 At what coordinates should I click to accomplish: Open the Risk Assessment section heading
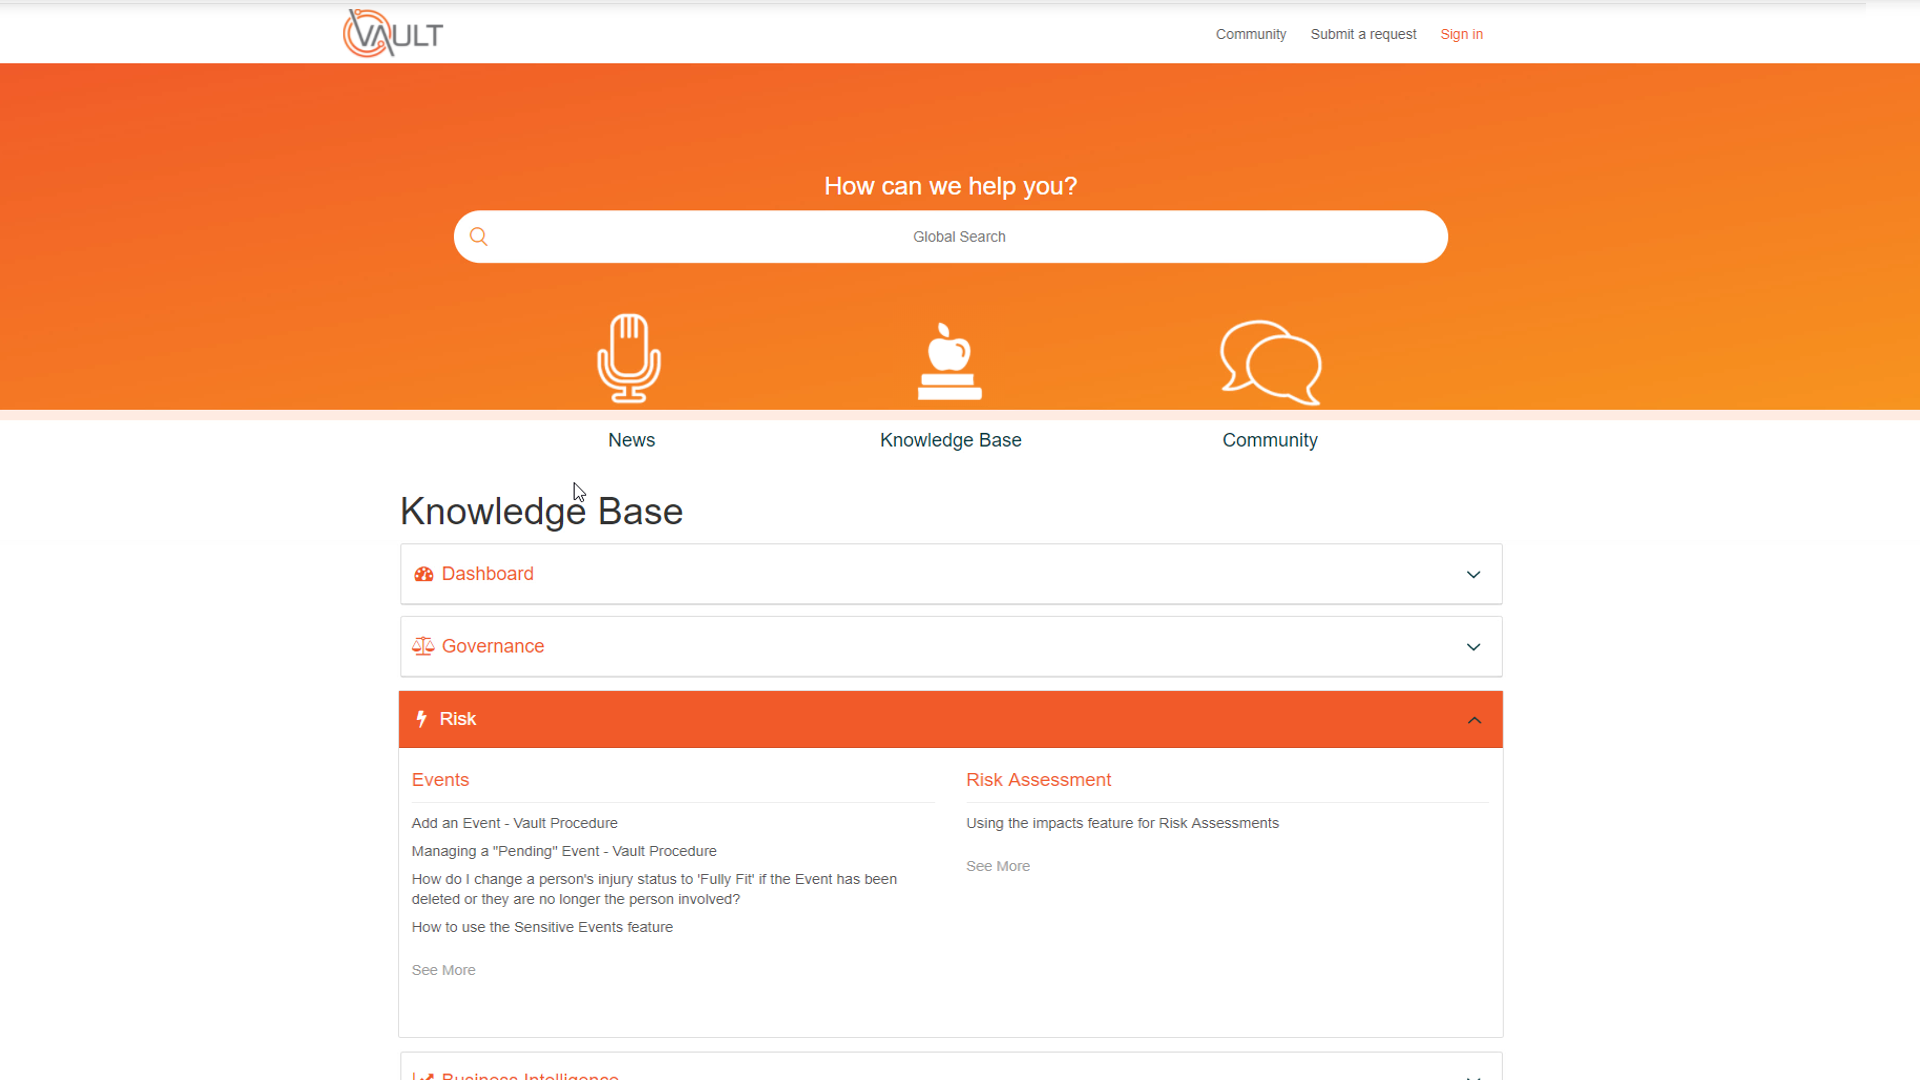pos(1038,780)
